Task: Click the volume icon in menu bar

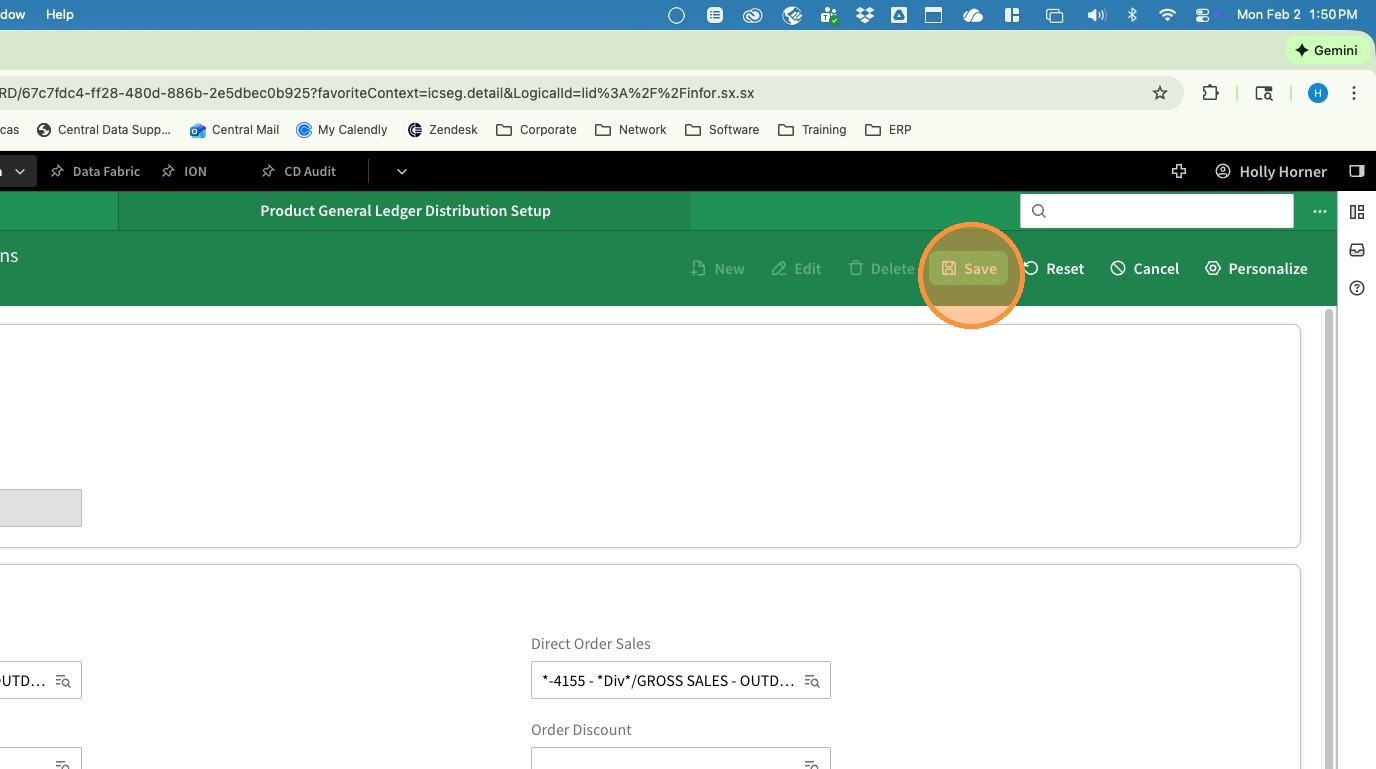Action: [1097, 15]
